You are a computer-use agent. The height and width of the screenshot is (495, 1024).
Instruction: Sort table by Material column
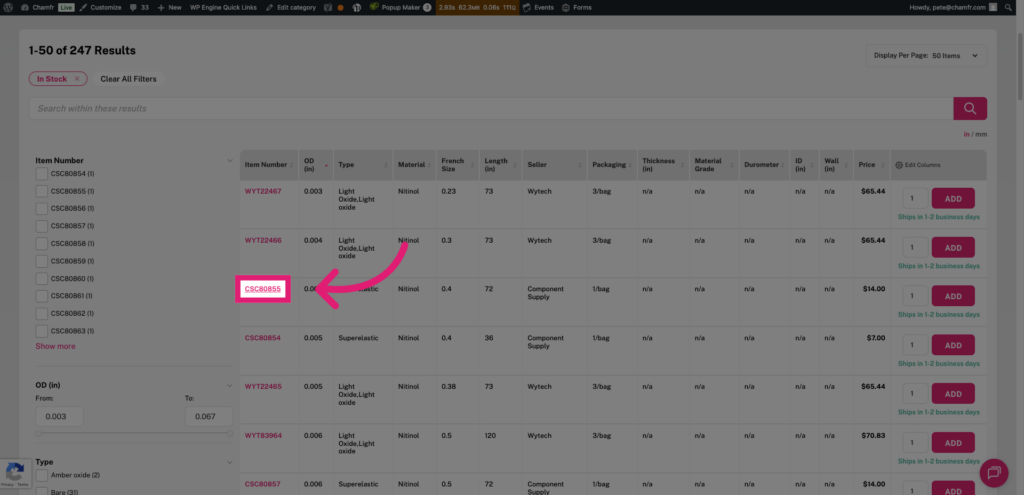click(x=415, y=165)
